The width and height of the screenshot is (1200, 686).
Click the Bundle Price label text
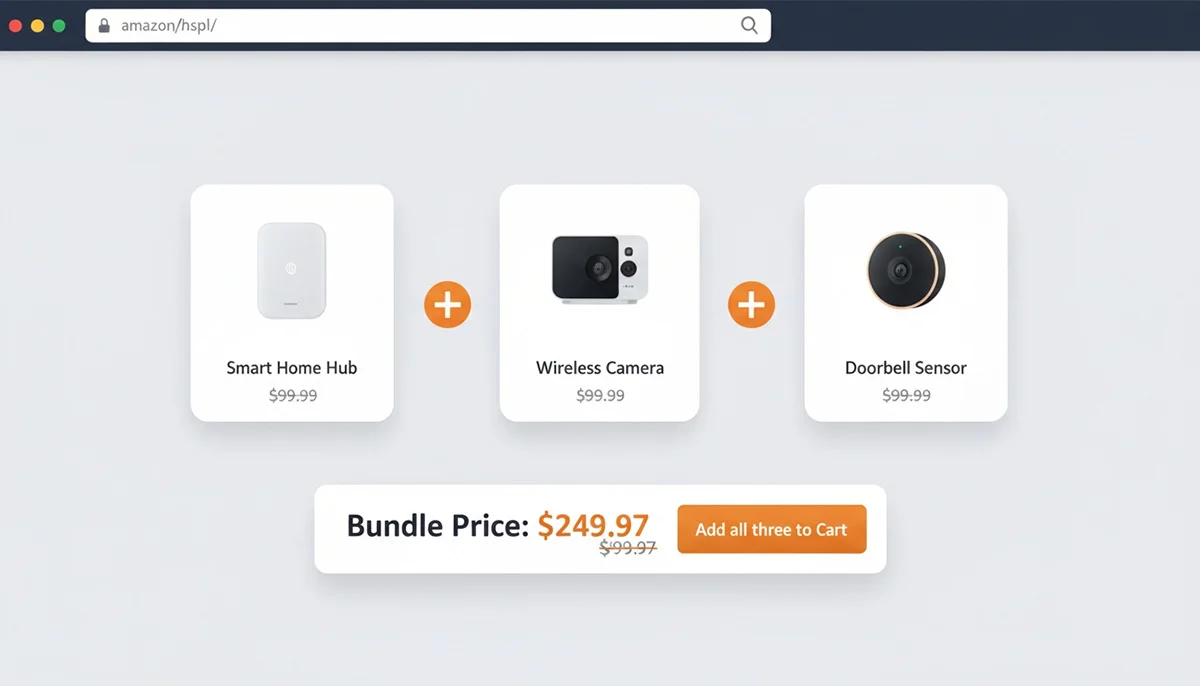point(438,526)
